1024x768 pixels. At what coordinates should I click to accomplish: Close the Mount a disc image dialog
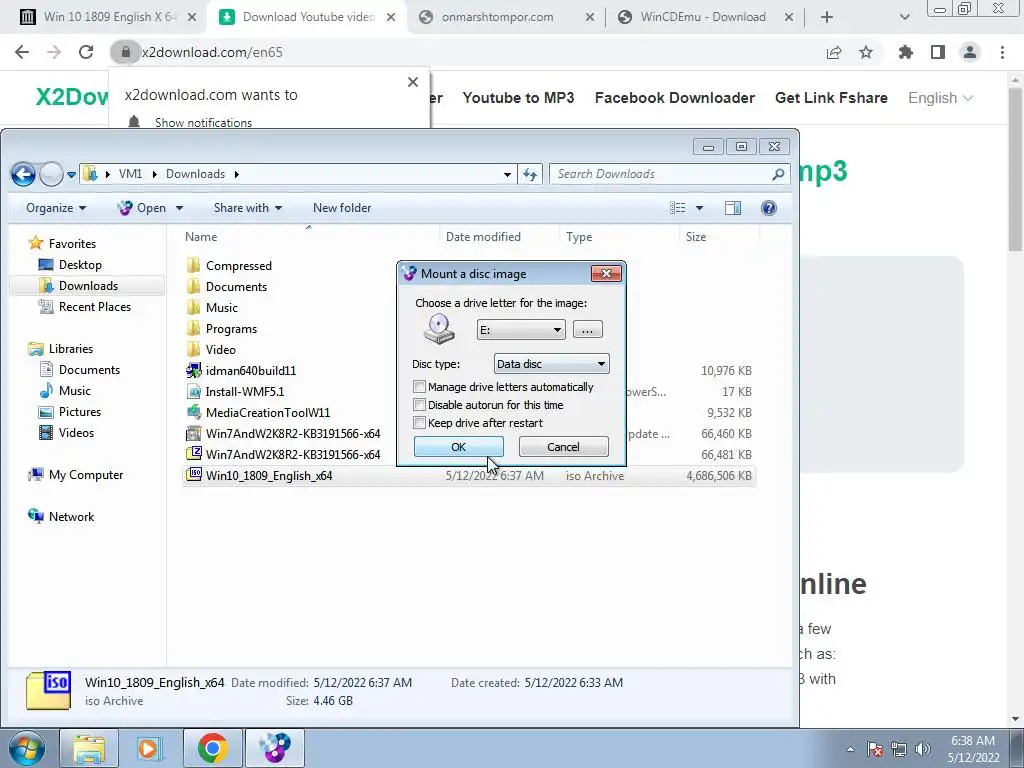coord(606,274)
